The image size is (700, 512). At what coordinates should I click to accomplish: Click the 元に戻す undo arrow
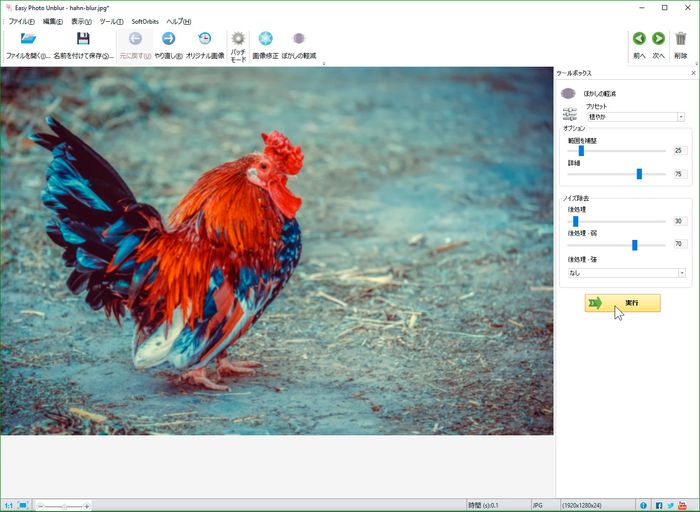tap(135, 39)
